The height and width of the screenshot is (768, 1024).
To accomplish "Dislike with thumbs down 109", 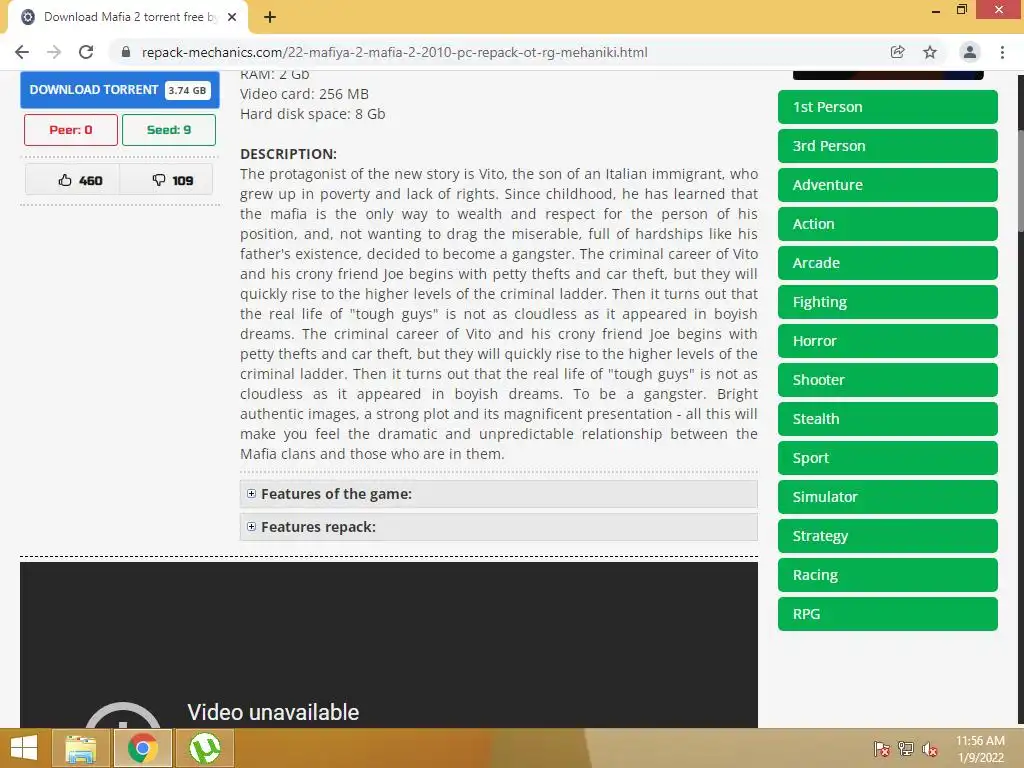I will [x=167, y=180].
